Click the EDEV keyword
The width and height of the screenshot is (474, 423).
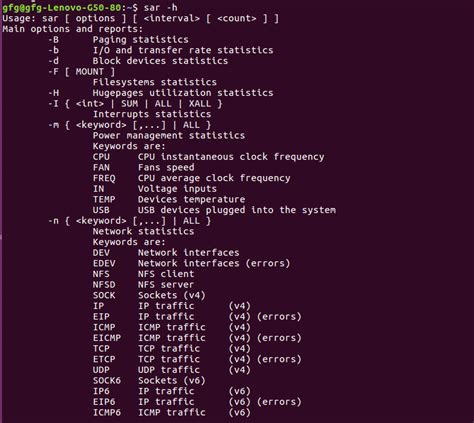[x=104, y=264]
